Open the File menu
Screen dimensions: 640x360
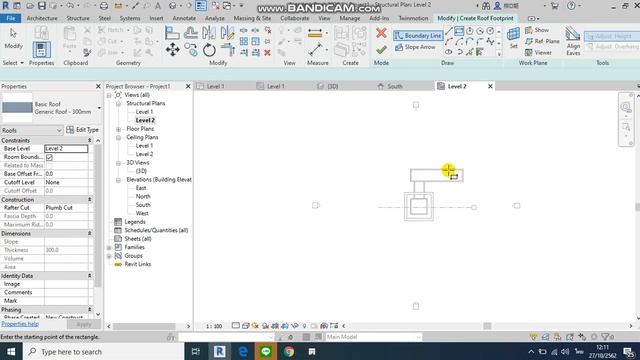pos(11,18)
